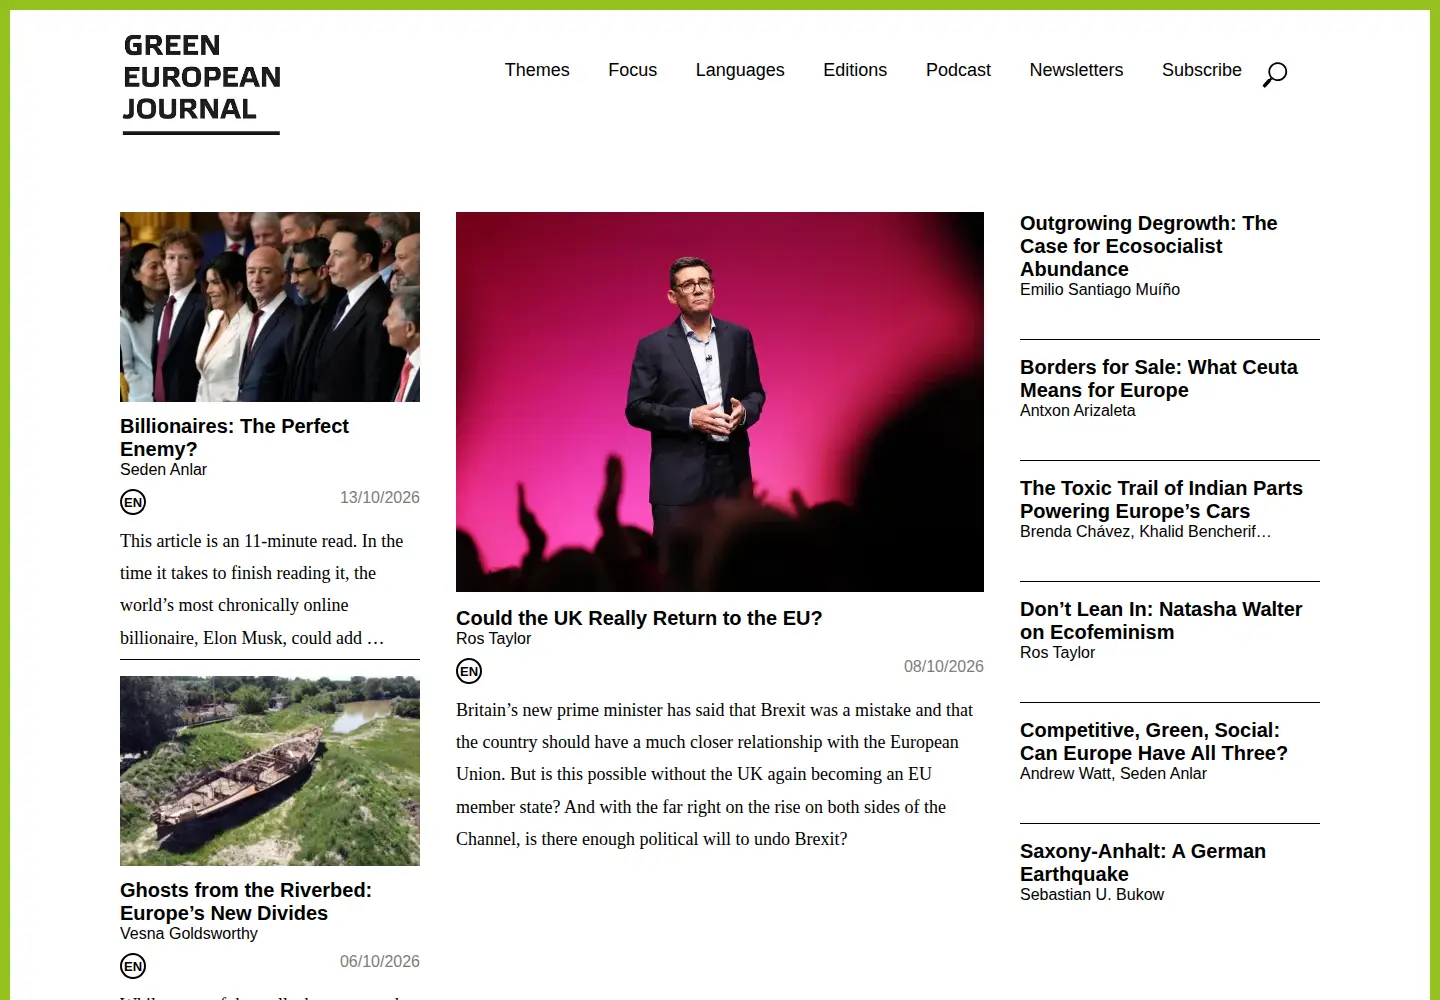Click EN badge under UK Return article
Viewport: 1440px width, 1000px height.
[x=469, y=671]
